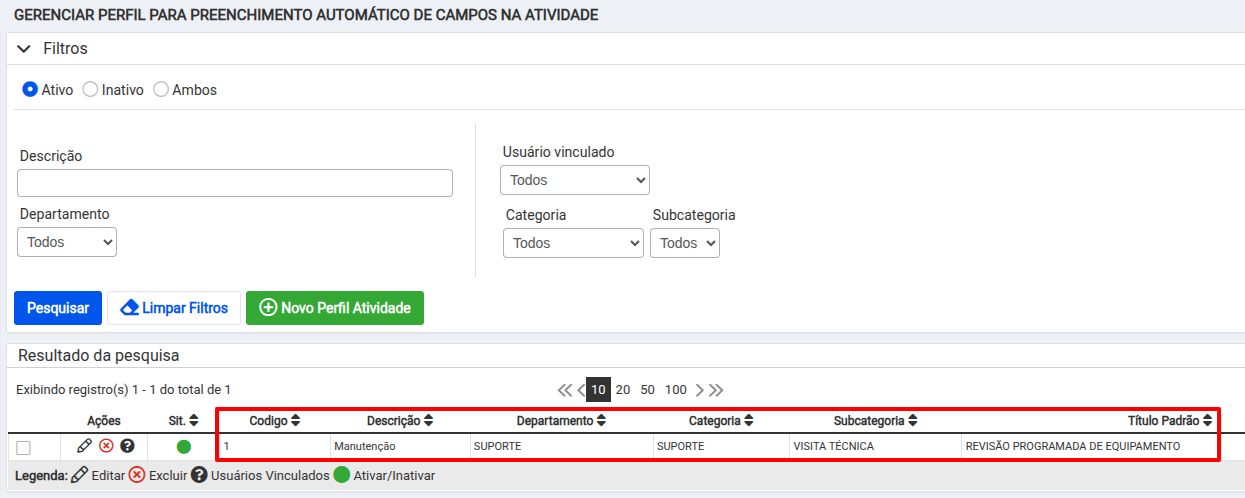The height and width of the screenshot is (498, 1245).
Task: Open linked users question-mark icon in row
Action: pyautogui.click(x=127, y=446)
